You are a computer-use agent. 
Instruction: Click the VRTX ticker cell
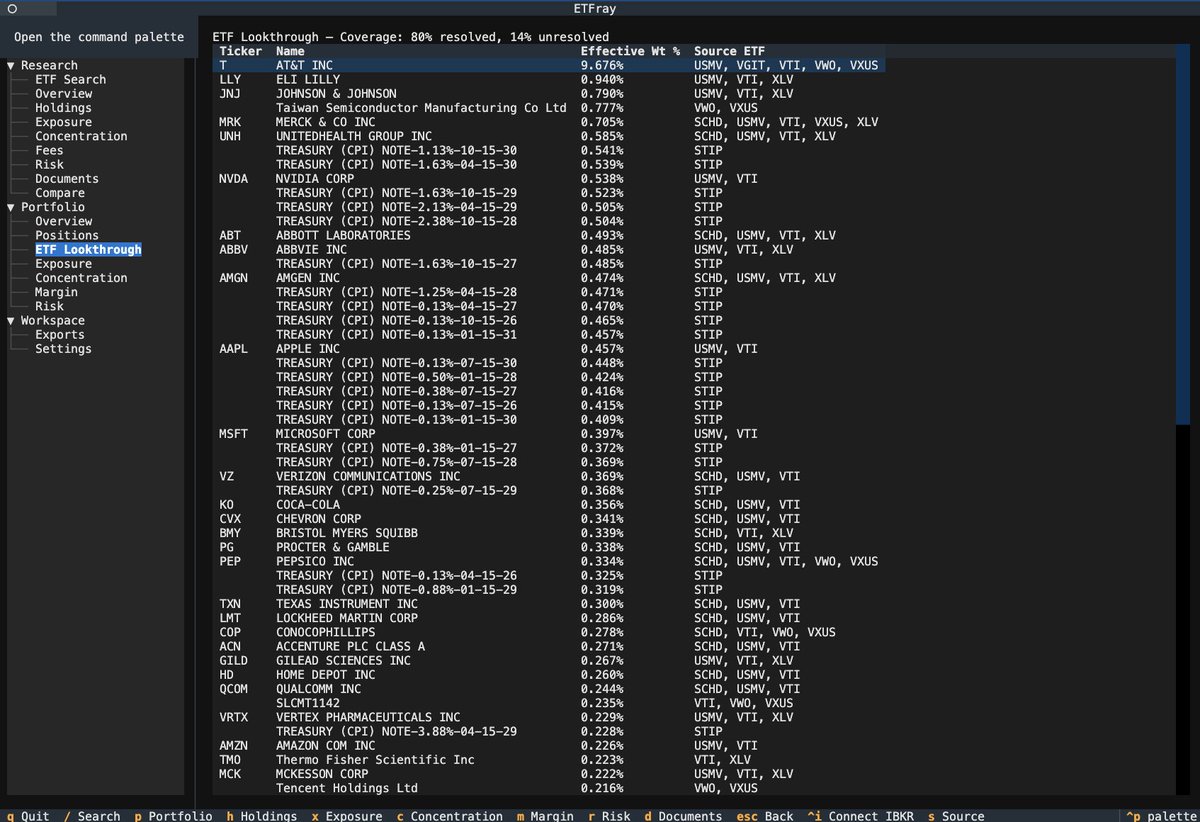pyautogui.click(x=233, y=718)
